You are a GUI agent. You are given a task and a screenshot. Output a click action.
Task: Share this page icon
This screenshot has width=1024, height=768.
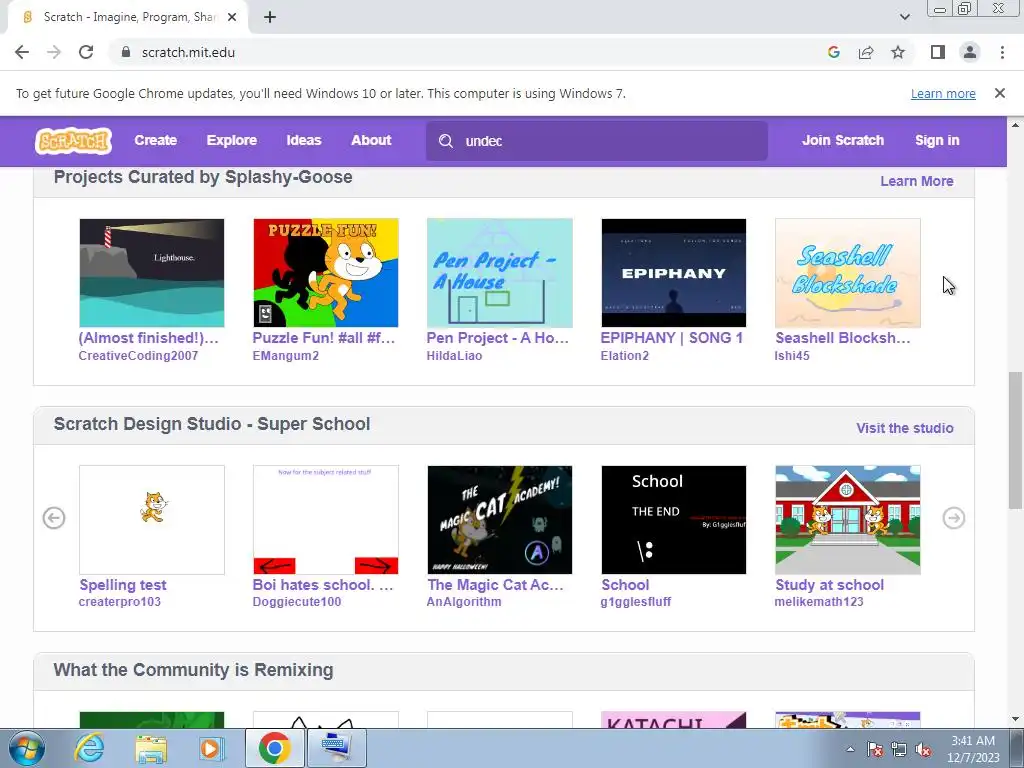866,52
